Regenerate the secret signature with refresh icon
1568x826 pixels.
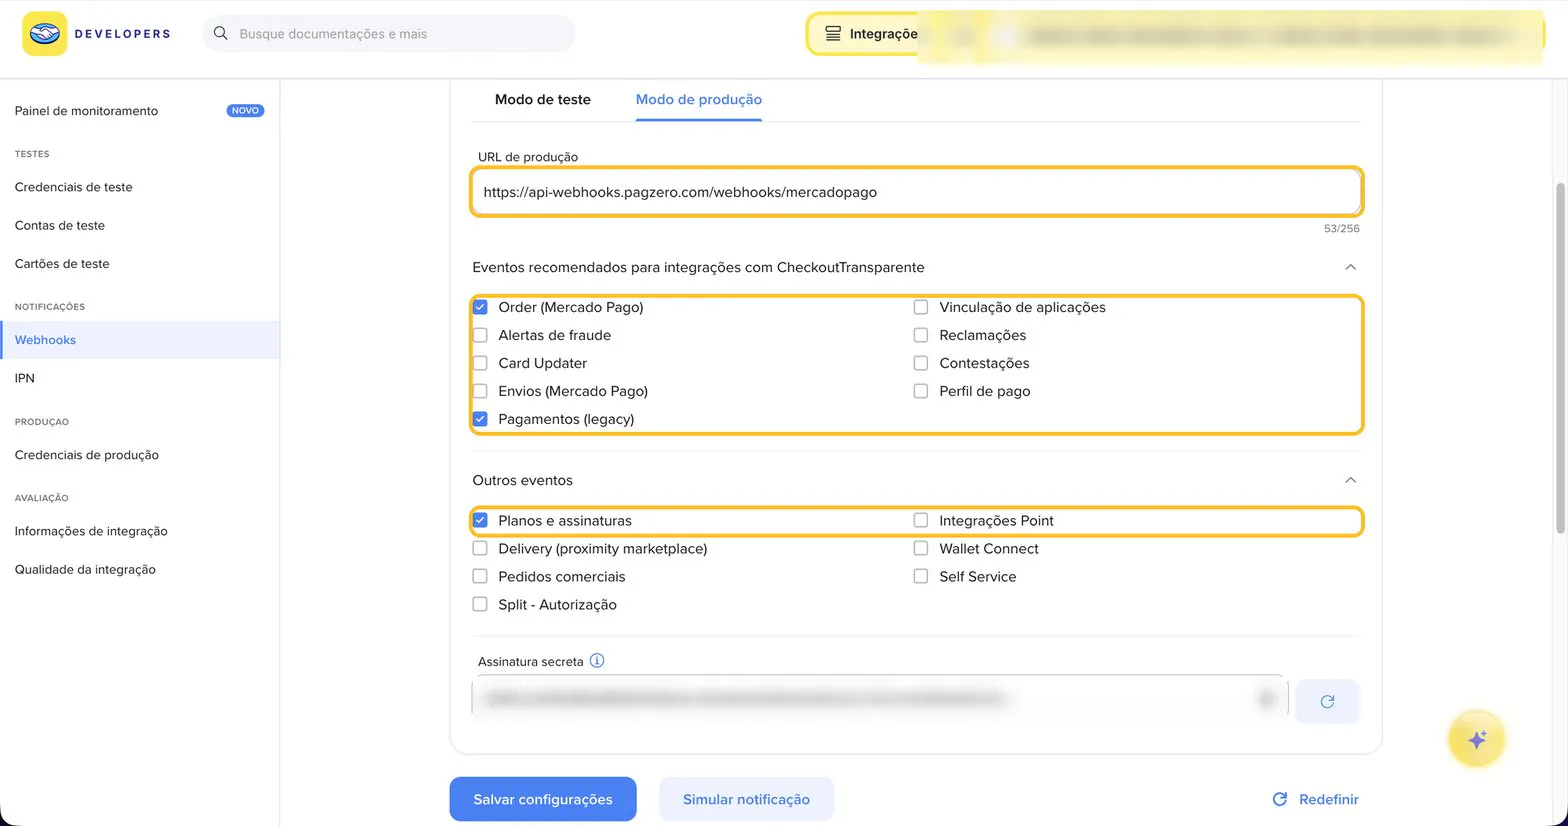pyautogui.click(x=1327, y=701)
